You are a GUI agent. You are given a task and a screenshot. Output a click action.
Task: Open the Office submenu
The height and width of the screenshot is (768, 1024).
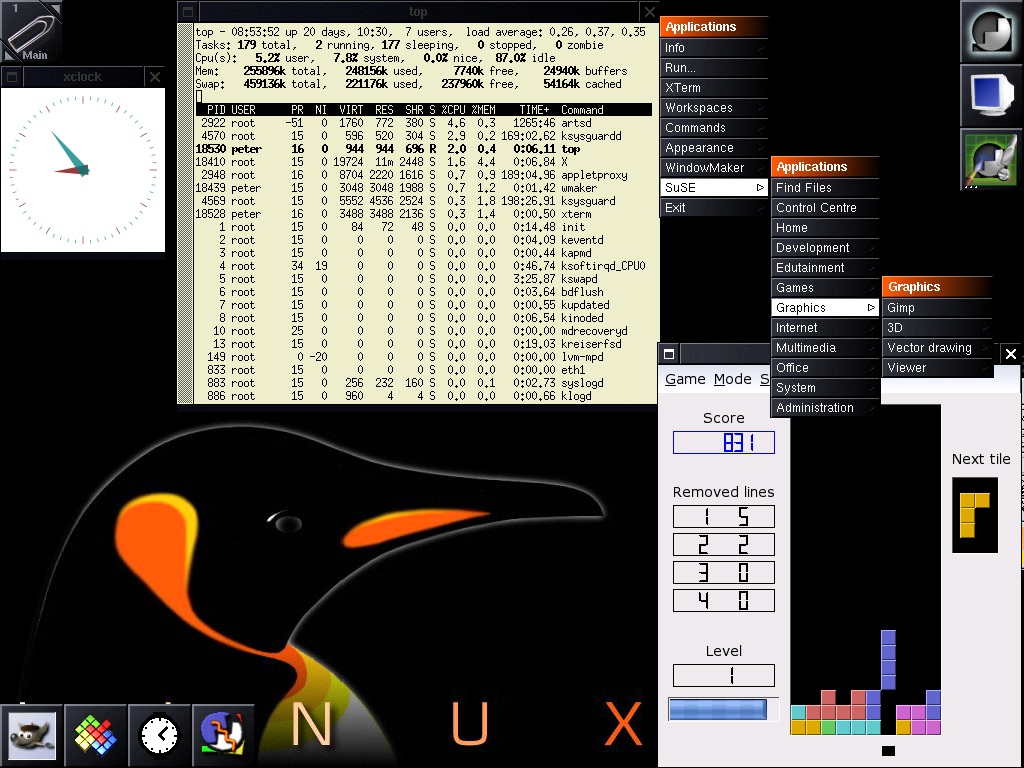click(x=825, y=368)
